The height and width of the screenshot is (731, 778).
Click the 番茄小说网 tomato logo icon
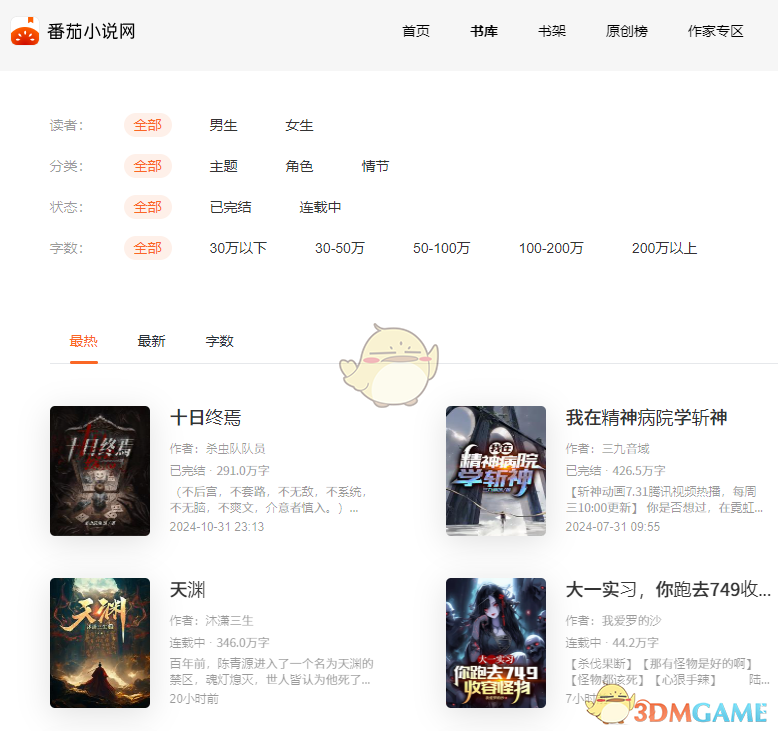24,32
